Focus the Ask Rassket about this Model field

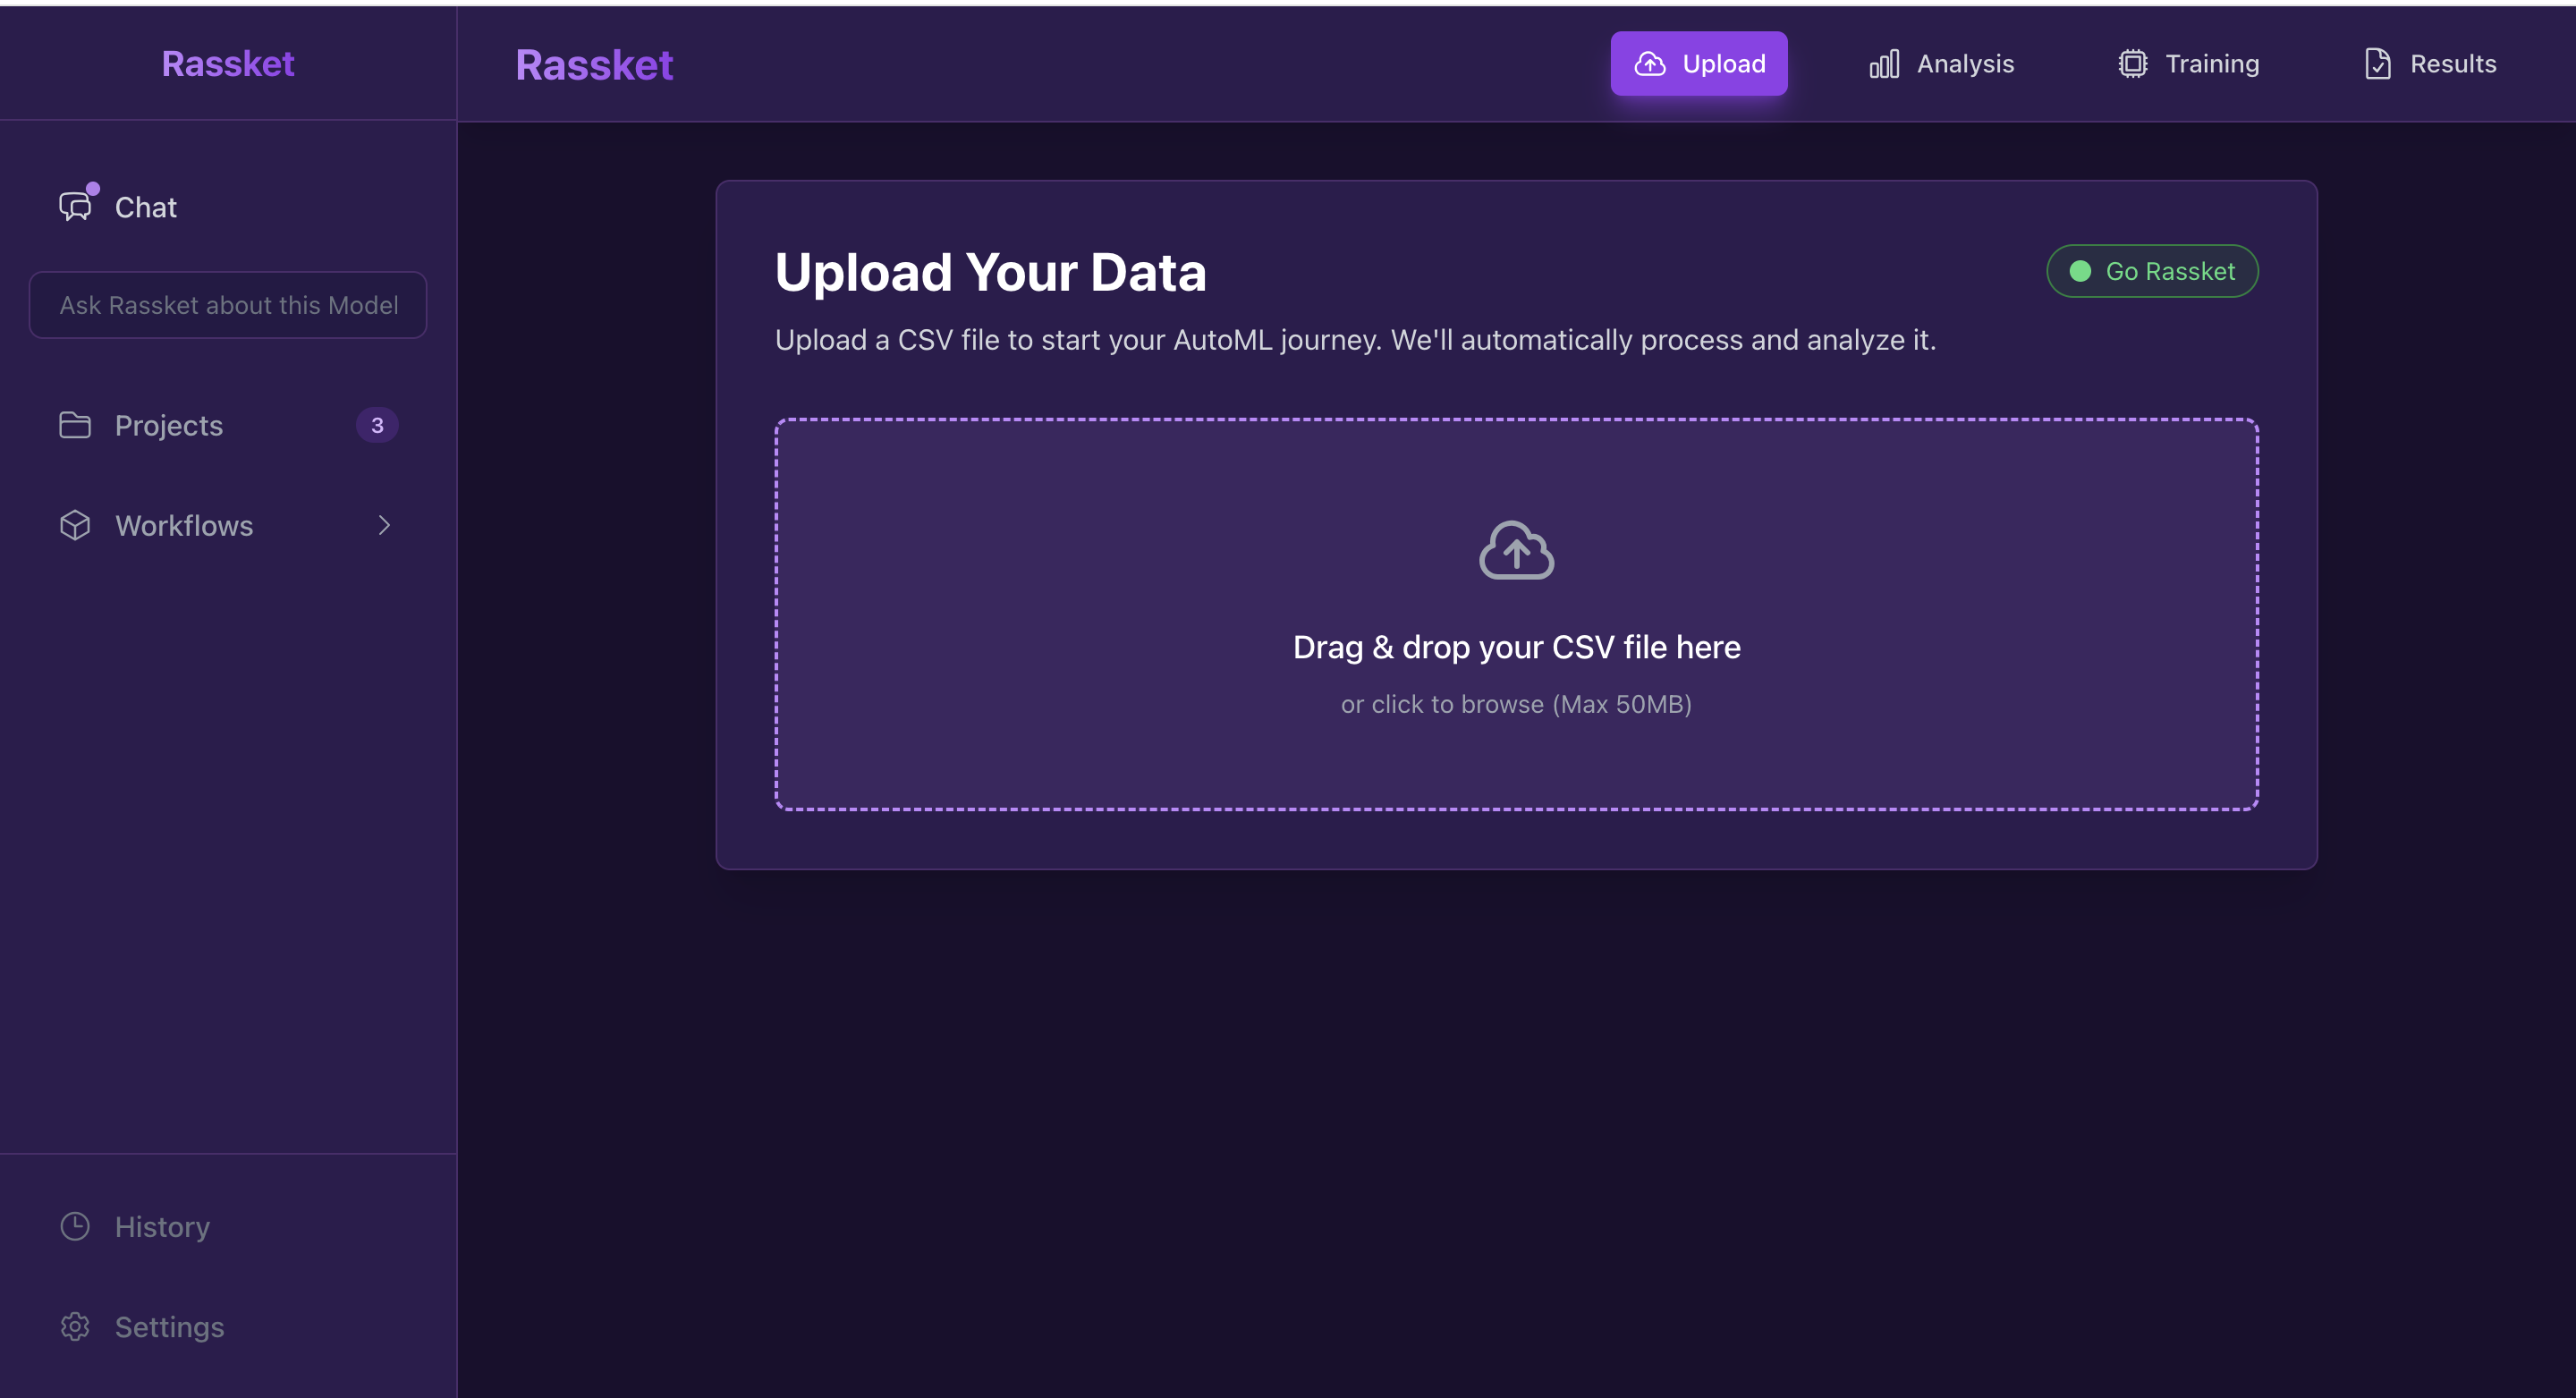point(228,305)
